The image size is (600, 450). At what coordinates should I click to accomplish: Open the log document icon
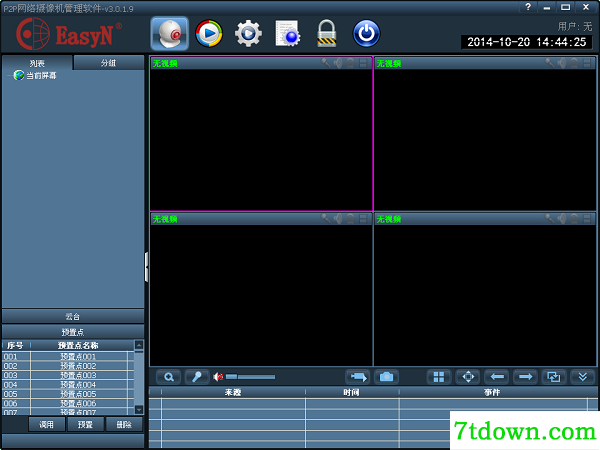pyautogui.click(x=288, y=34)
